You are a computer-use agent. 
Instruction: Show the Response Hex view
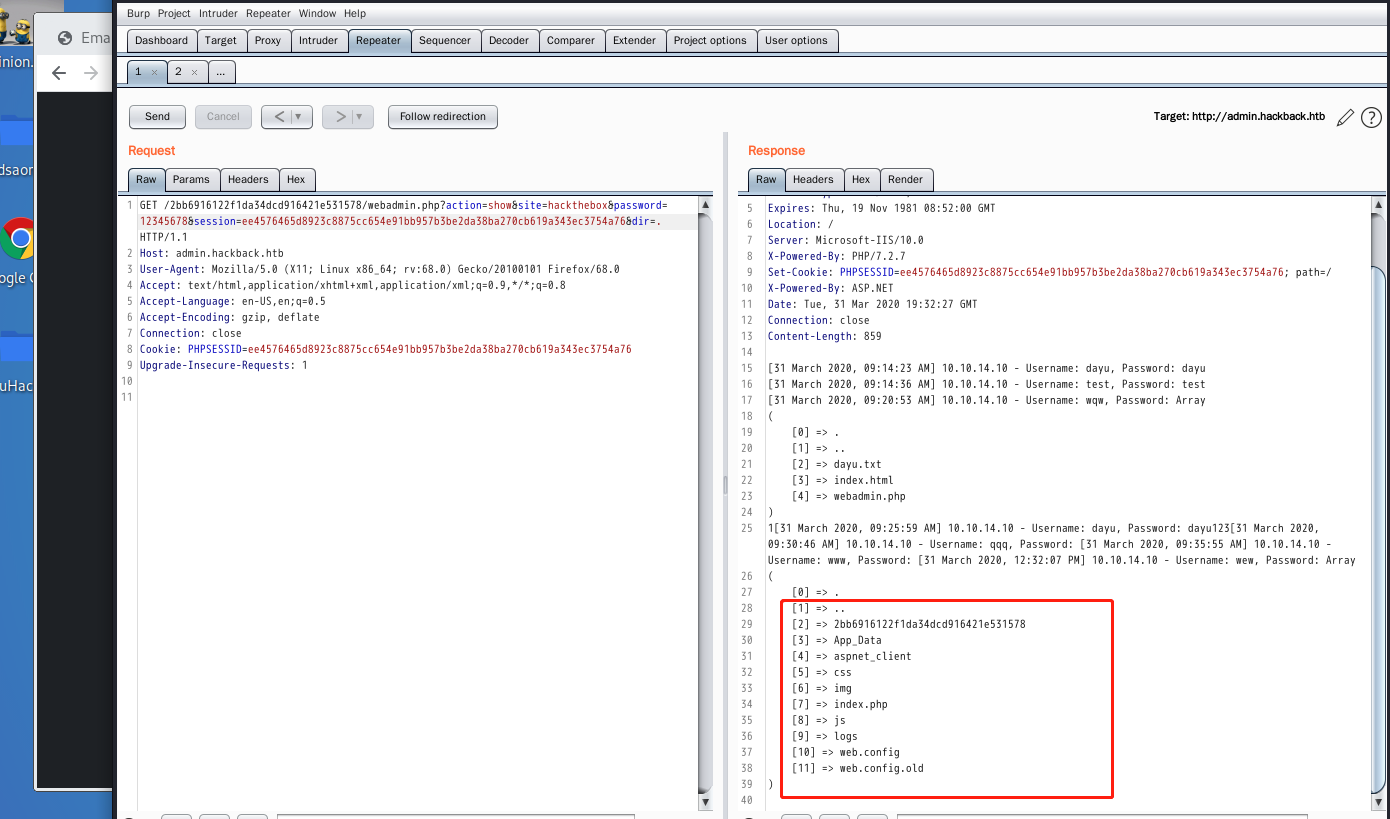[x=861, y=179]
